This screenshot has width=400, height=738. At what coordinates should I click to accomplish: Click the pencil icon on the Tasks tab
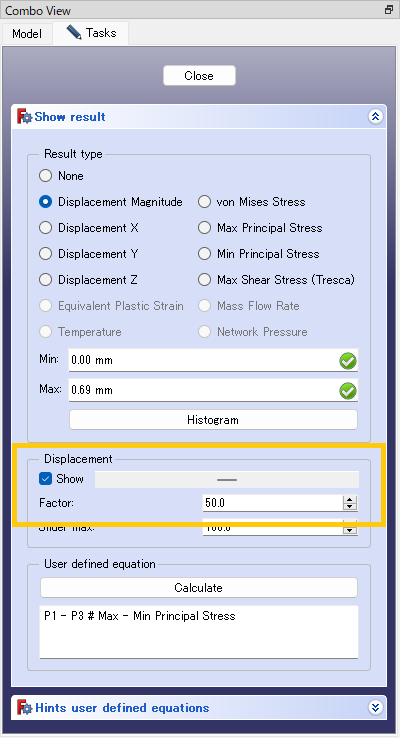click(x=74, y=32)
